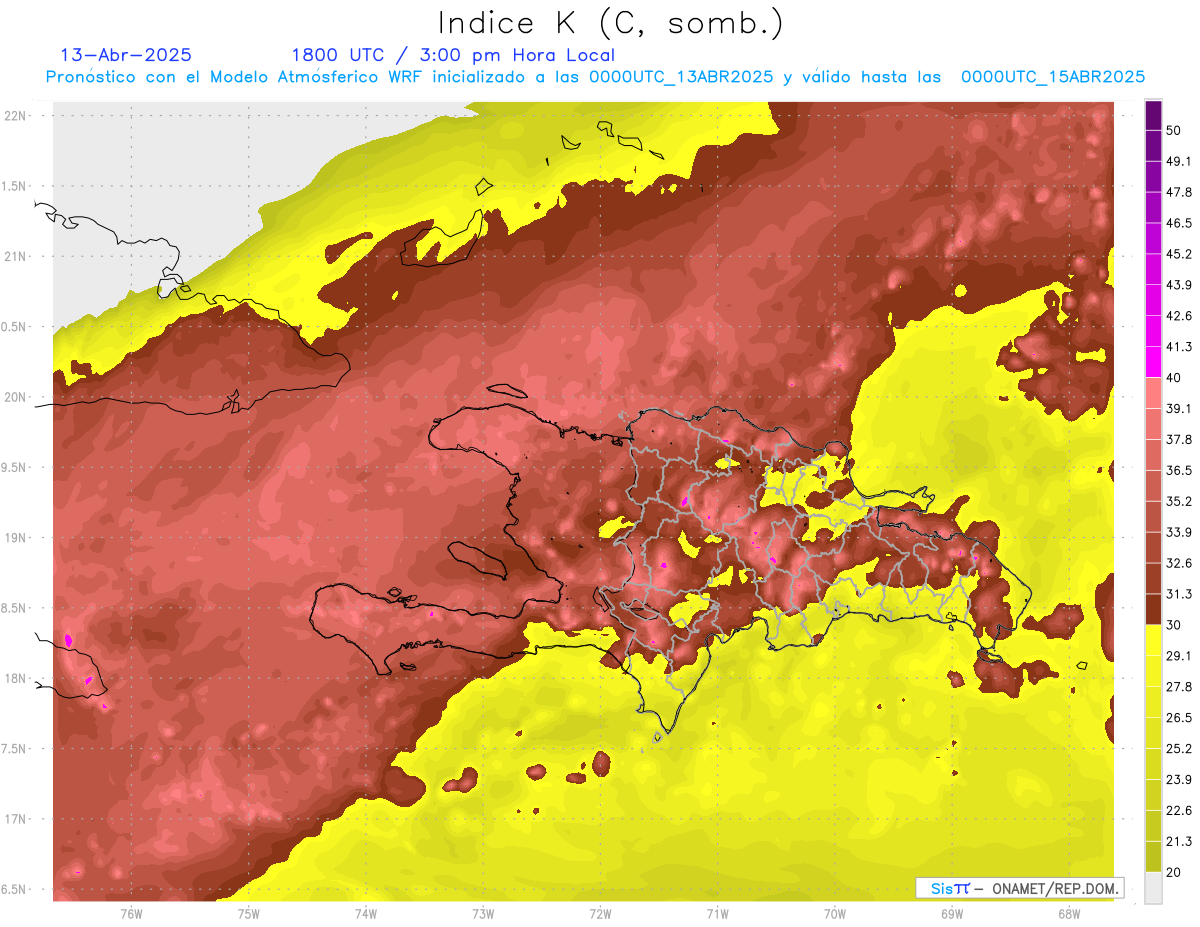Click the '25.2' colorbar label

tap(1179, 748)
